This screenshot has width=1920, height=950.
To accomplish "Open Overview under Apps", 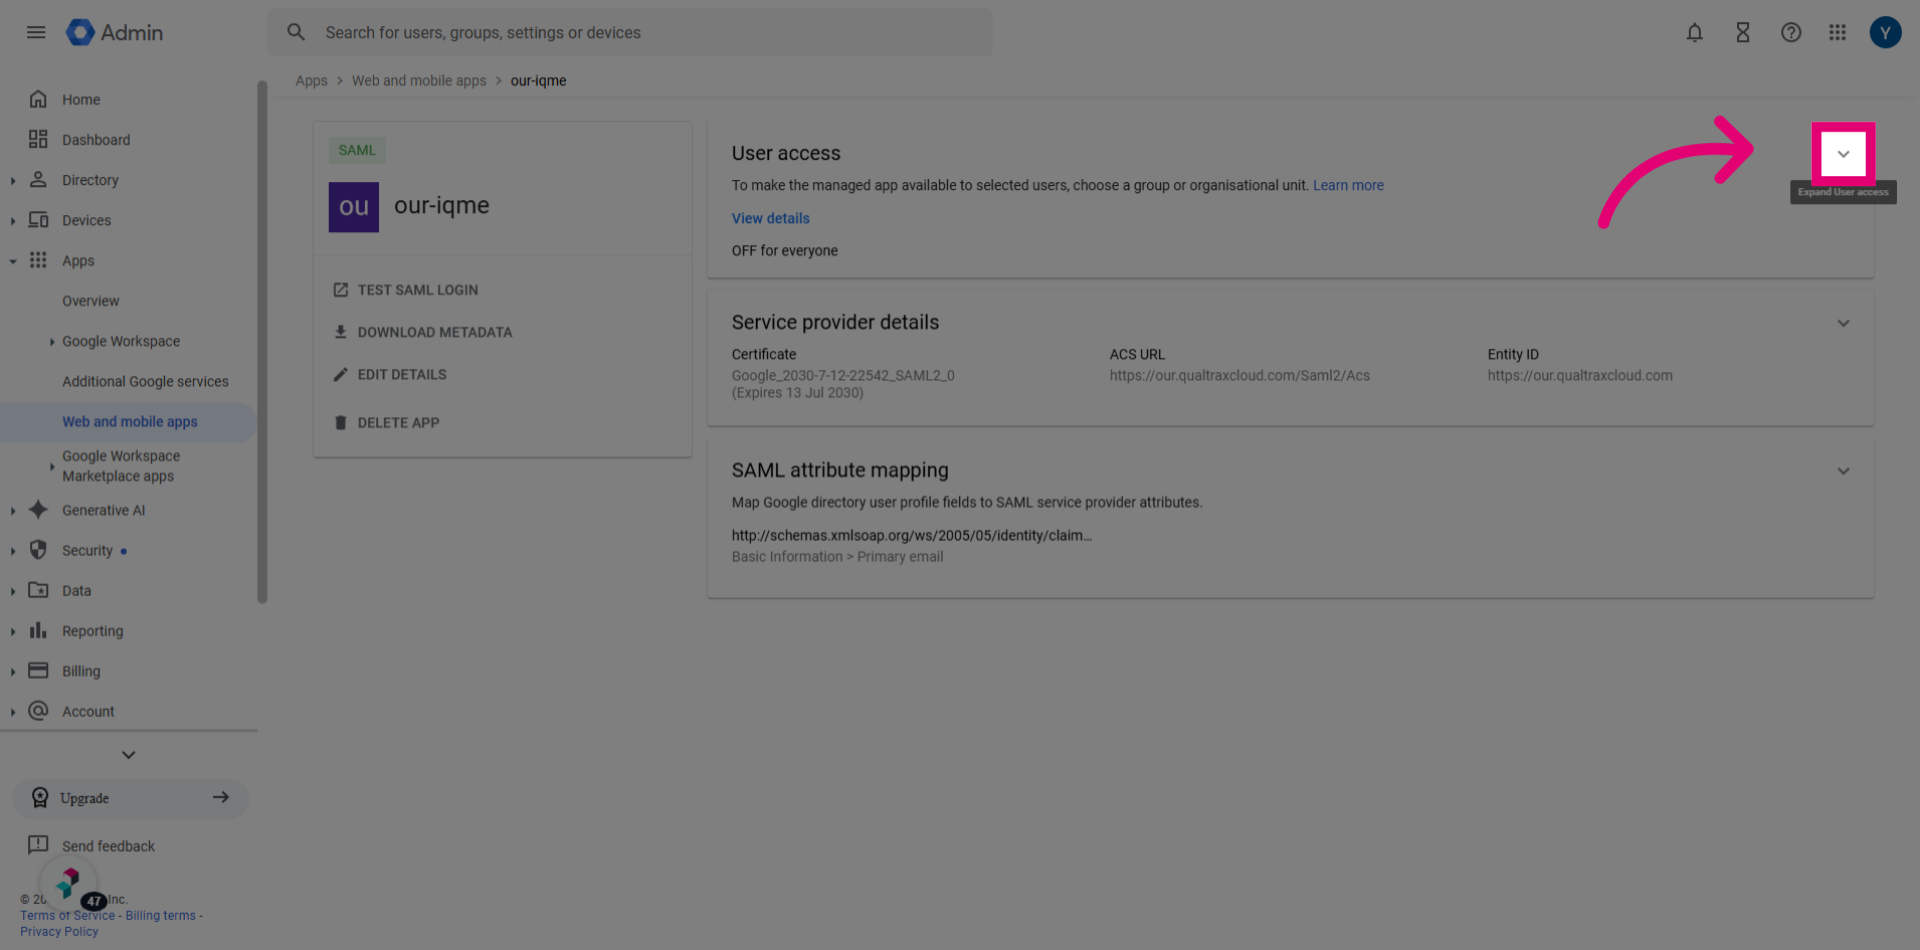I will [90, 301].
